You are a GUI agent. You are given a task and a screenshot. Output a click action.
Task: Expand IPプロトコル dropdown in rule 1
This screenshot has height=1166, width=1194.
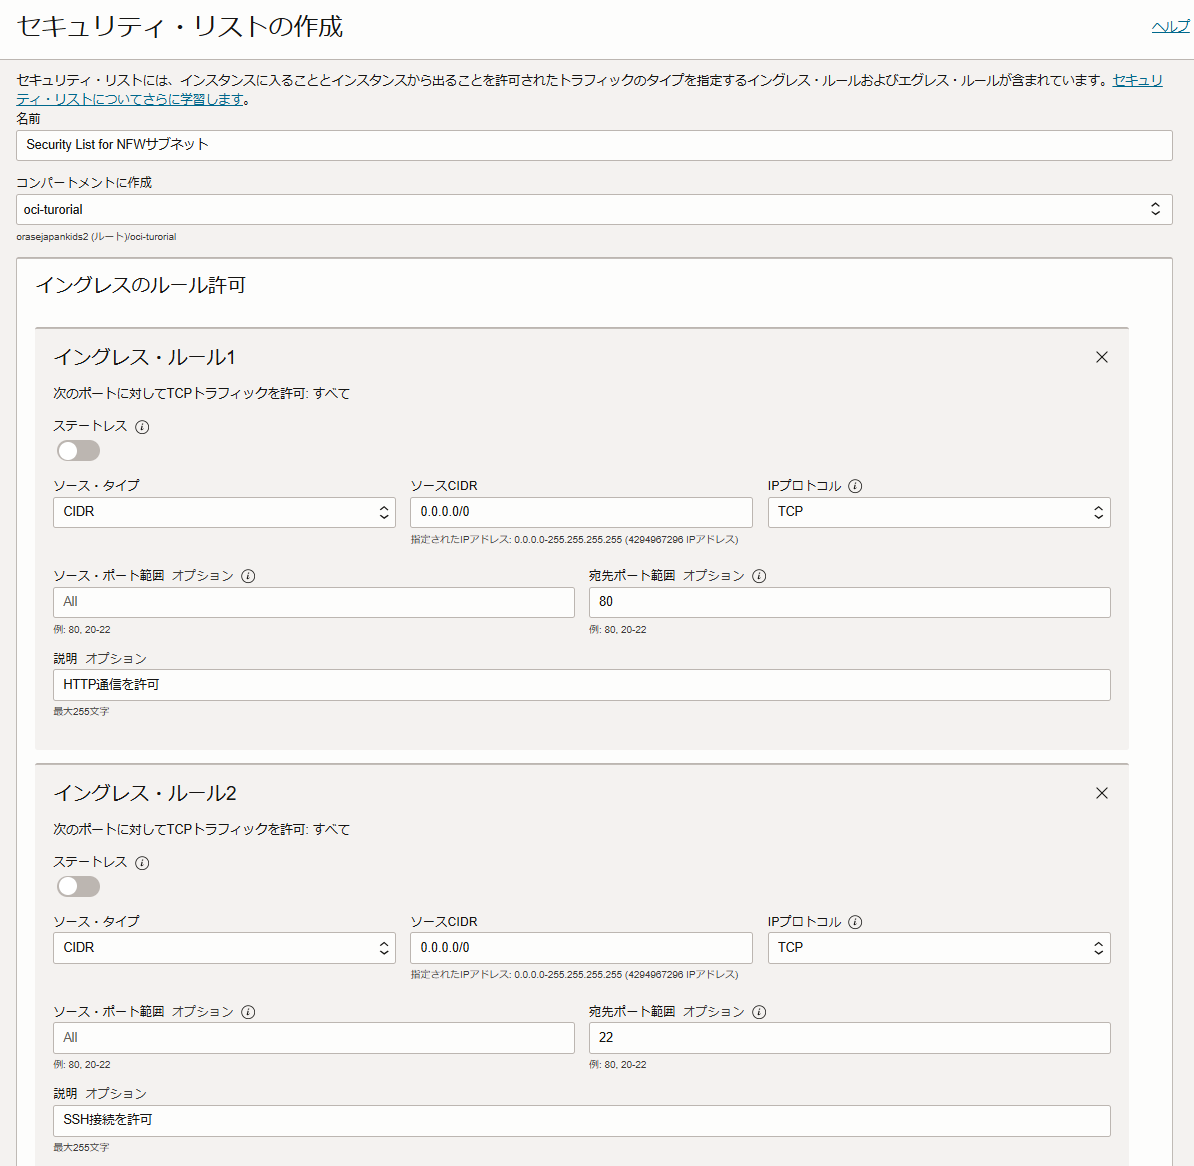tap(939, 512)
